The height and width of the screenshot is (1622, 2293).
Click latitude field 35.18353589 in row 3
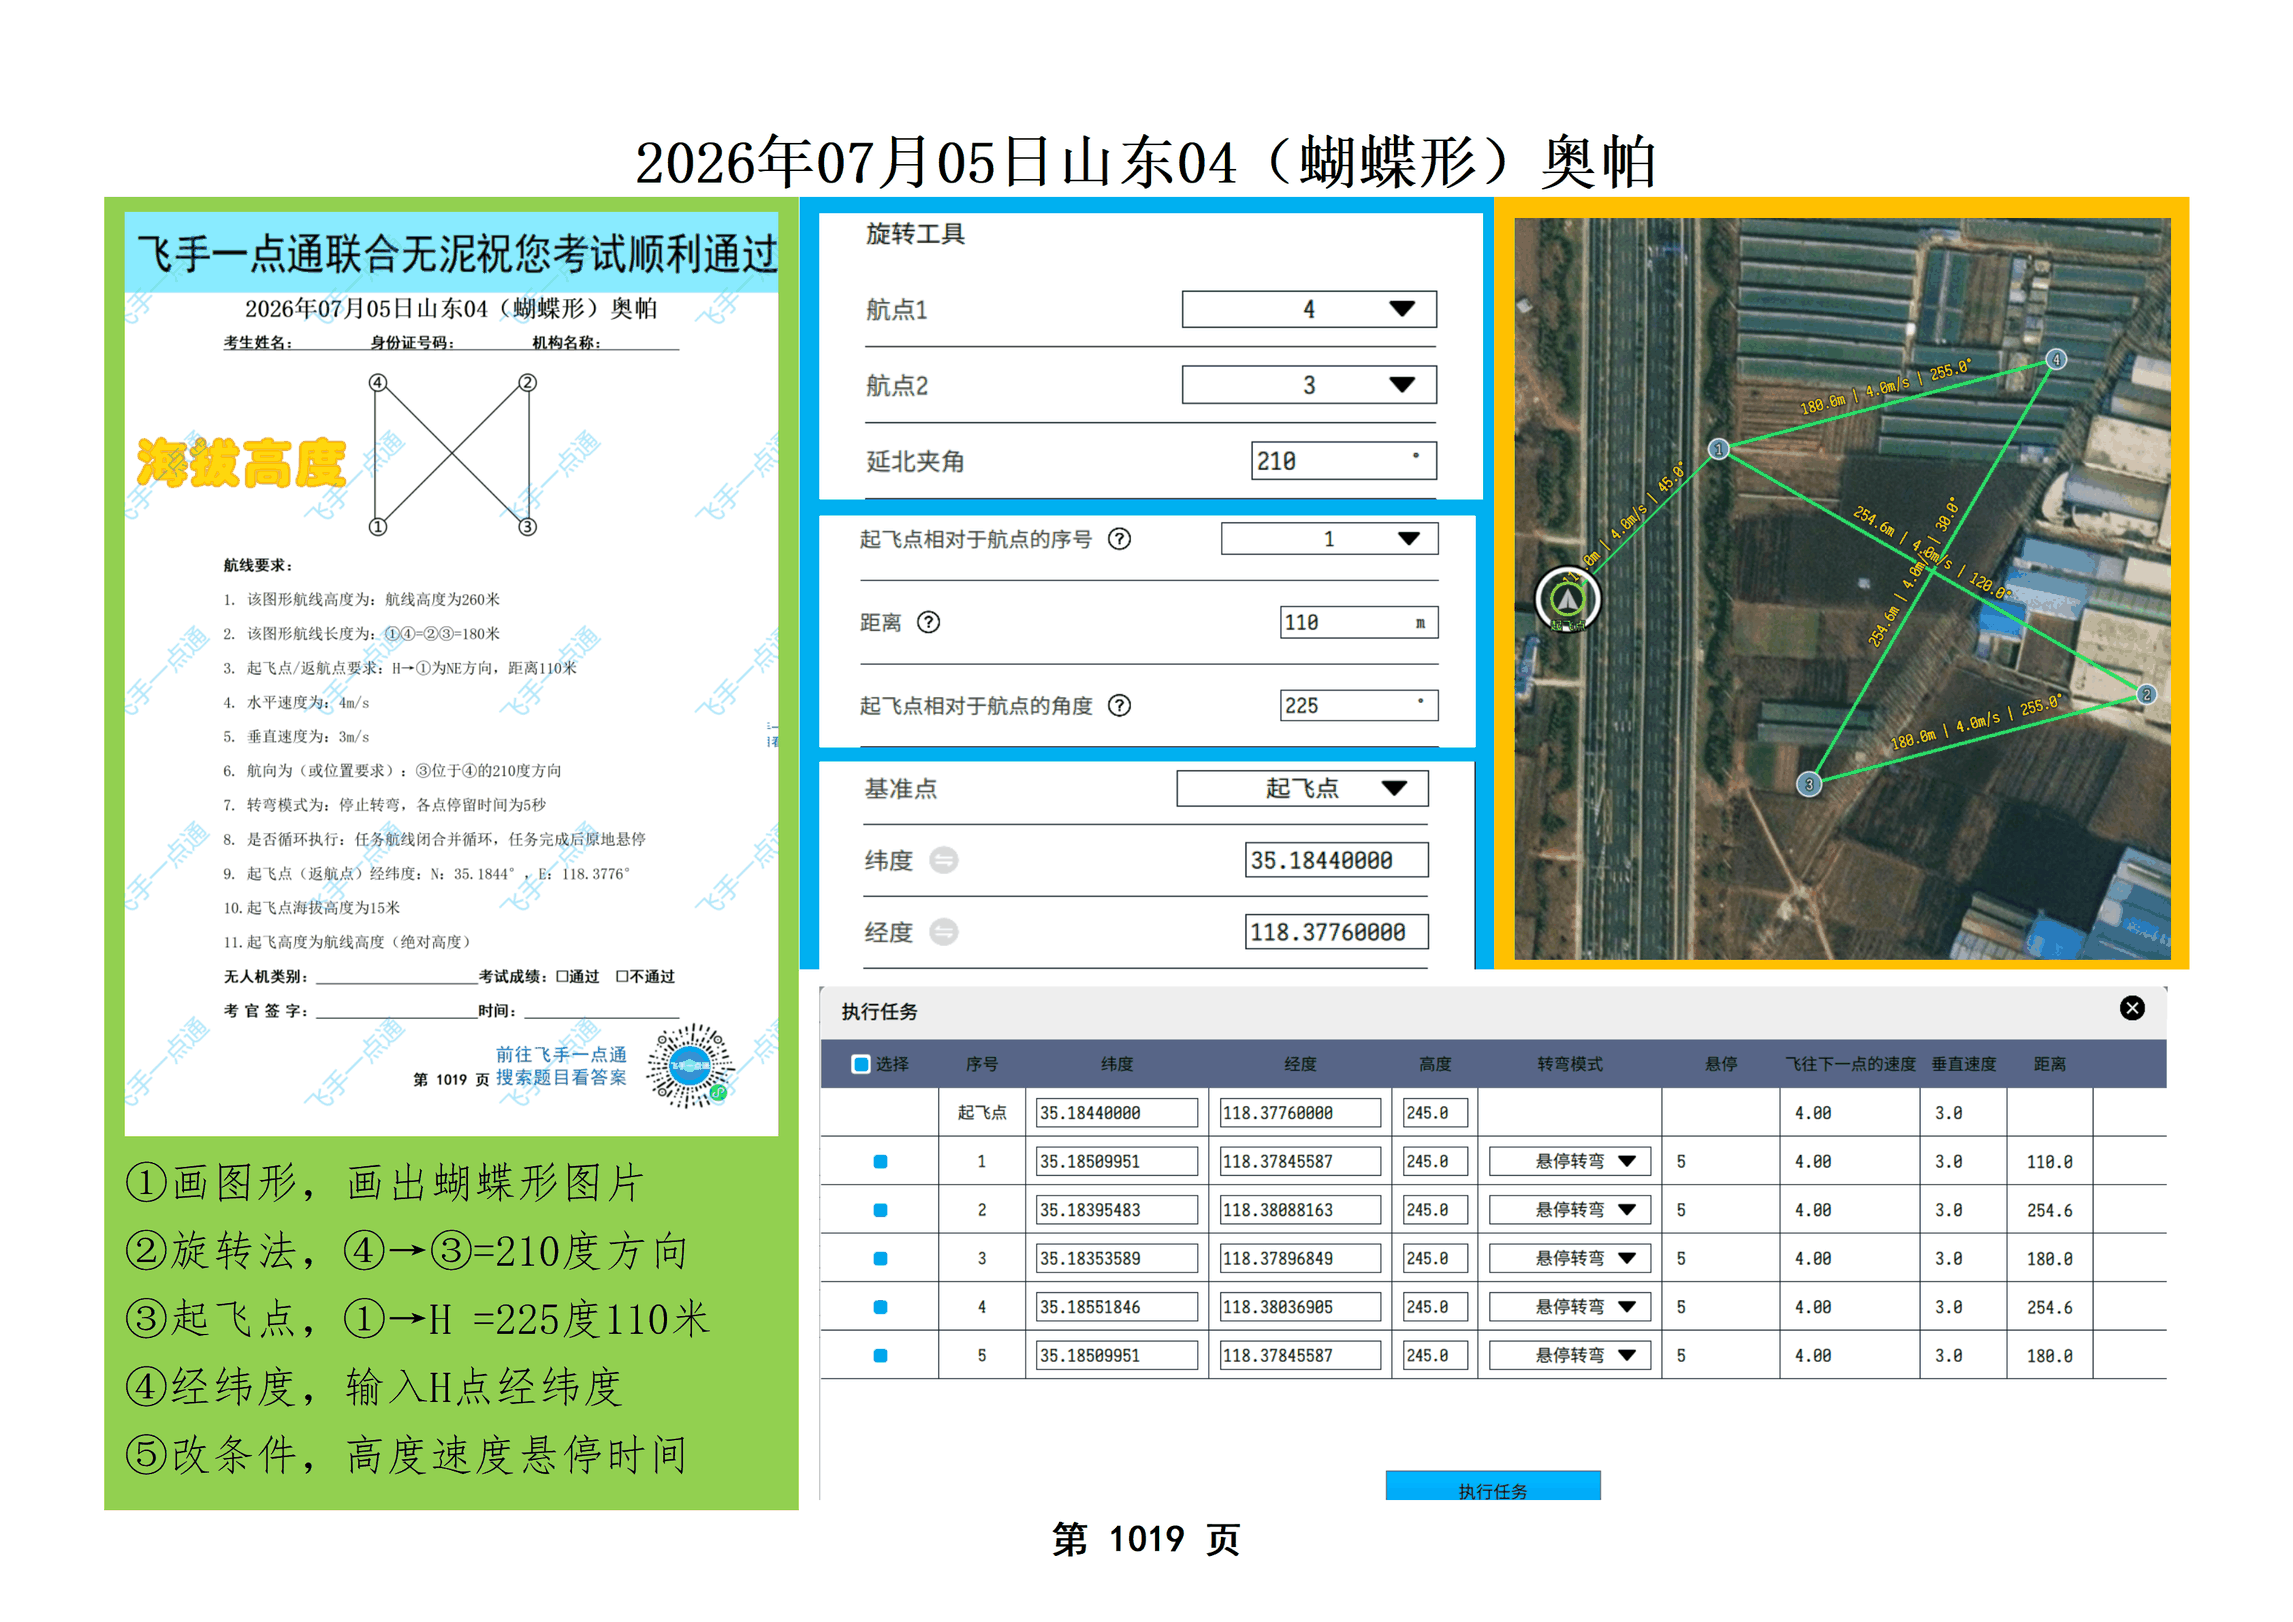pyautogui.click(x=1116, y=1259)
